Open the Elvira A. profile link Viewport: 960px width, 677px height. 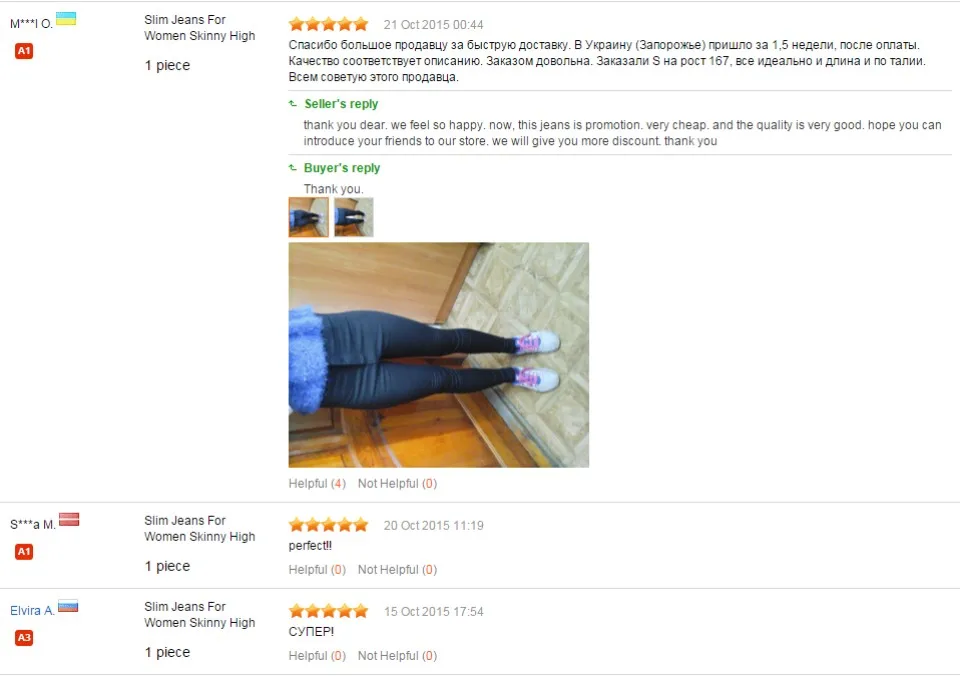pos(32,610)
